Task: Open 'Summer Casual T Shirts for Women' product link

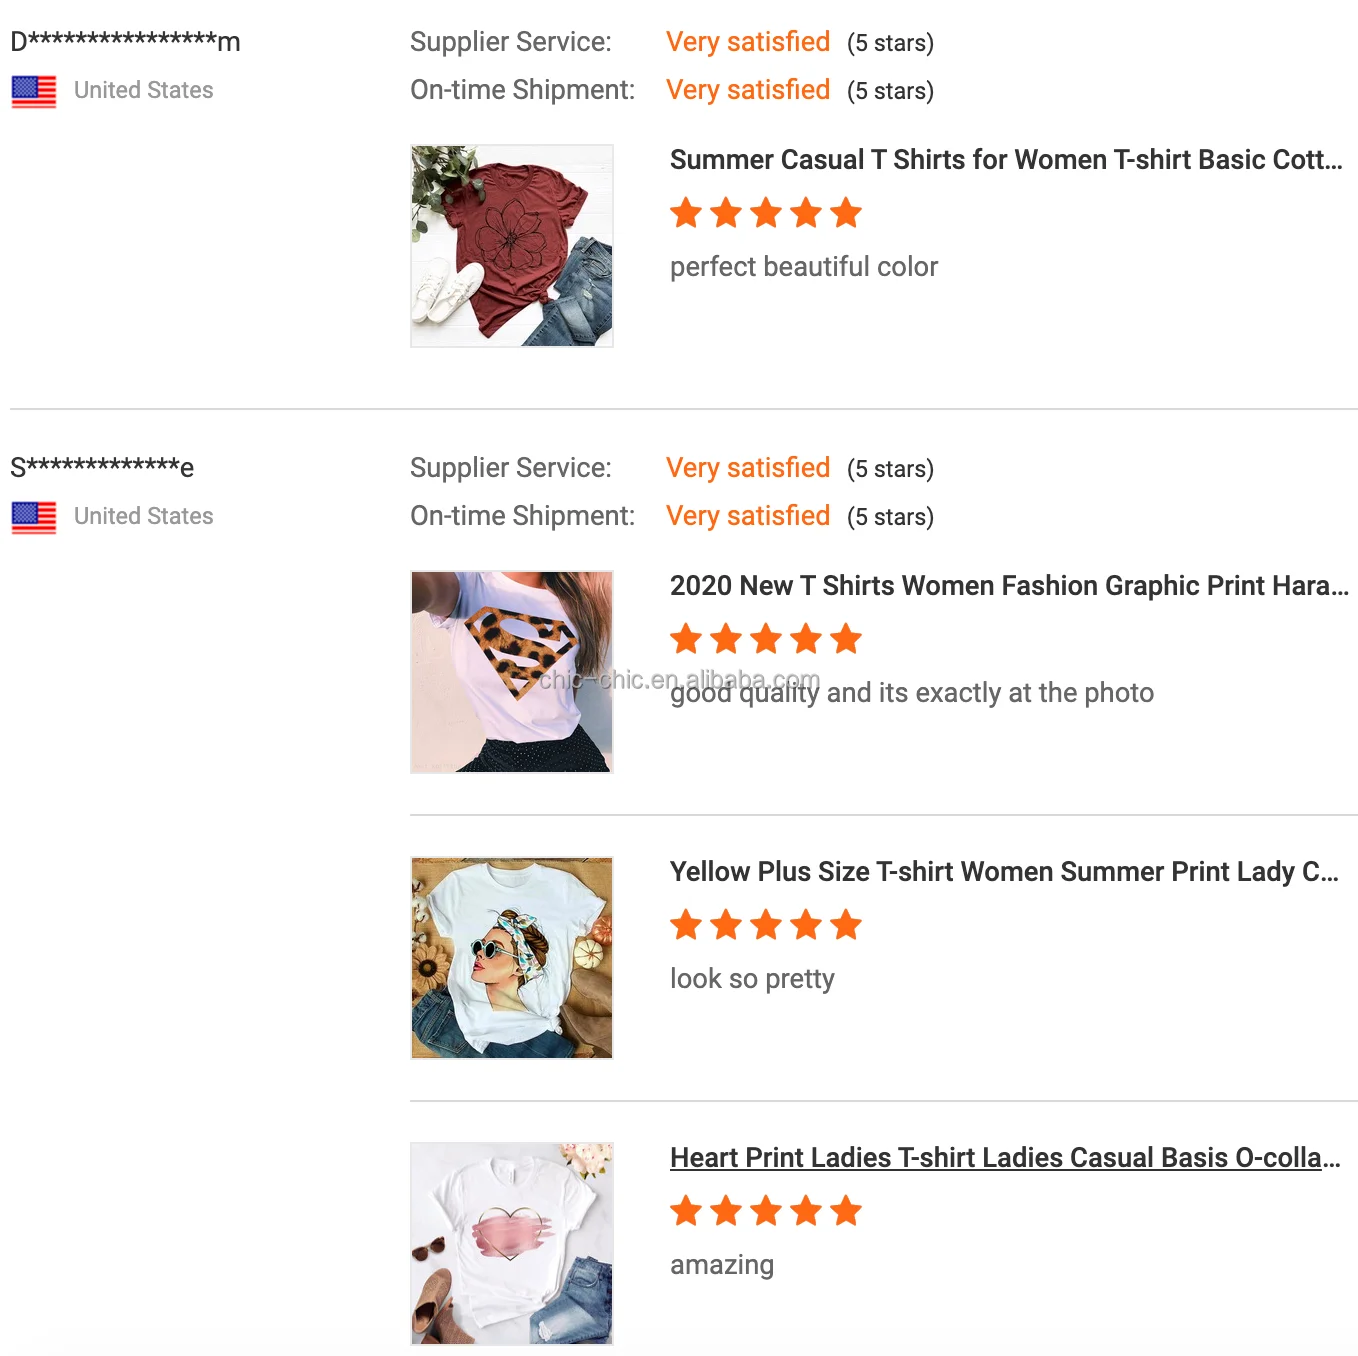Action: 1005,160
